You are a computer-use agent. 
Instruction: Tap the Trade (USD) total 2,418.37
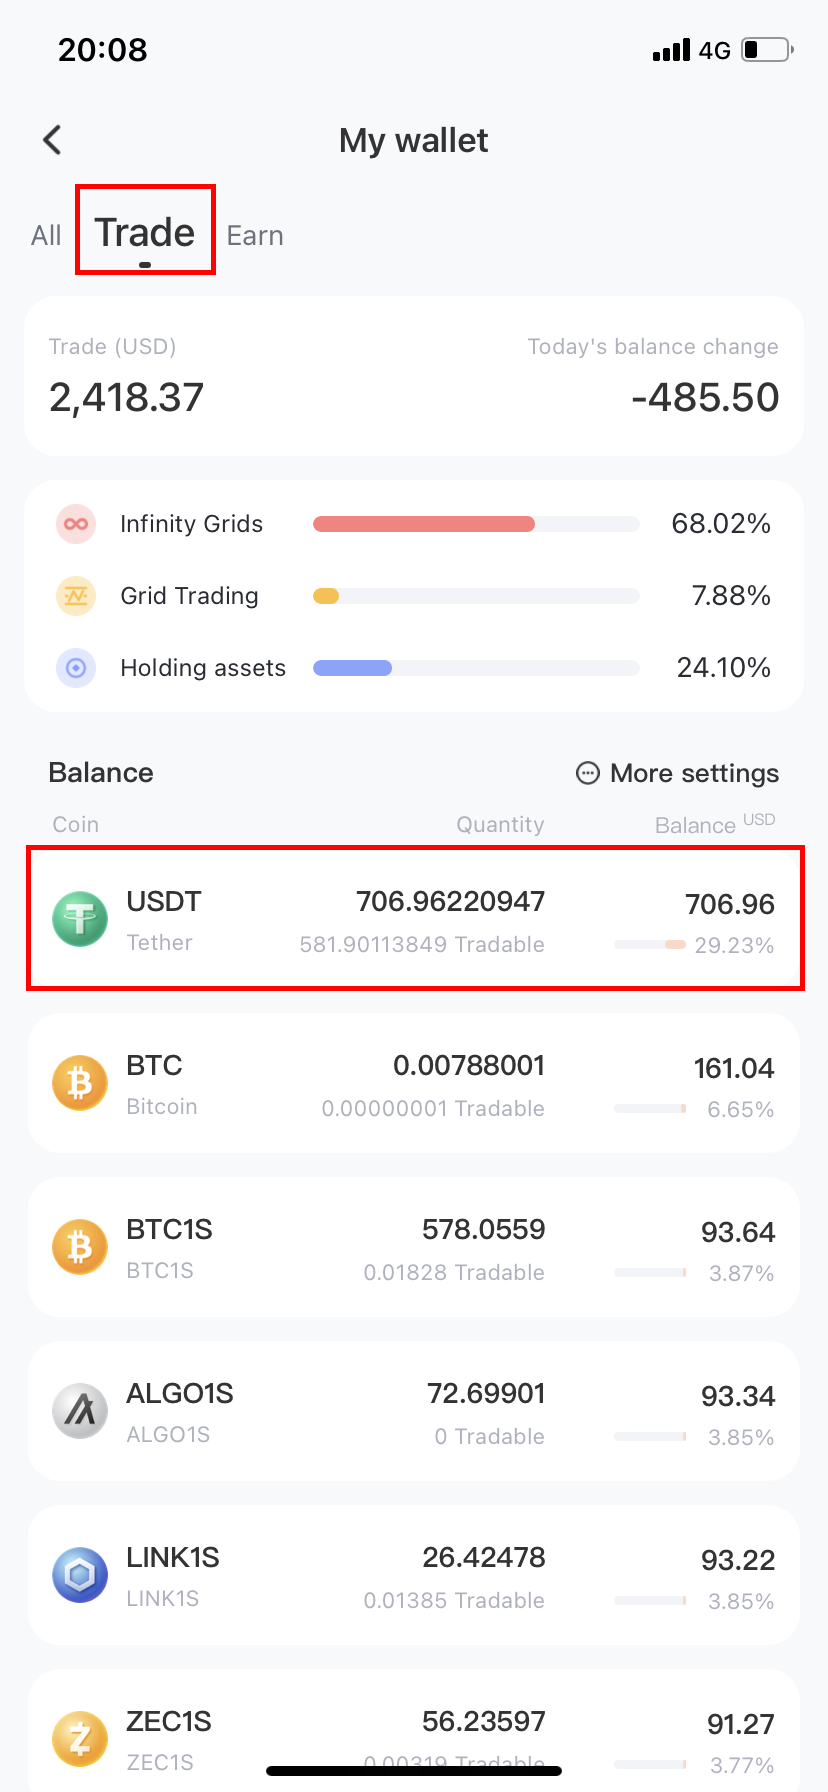127,397
